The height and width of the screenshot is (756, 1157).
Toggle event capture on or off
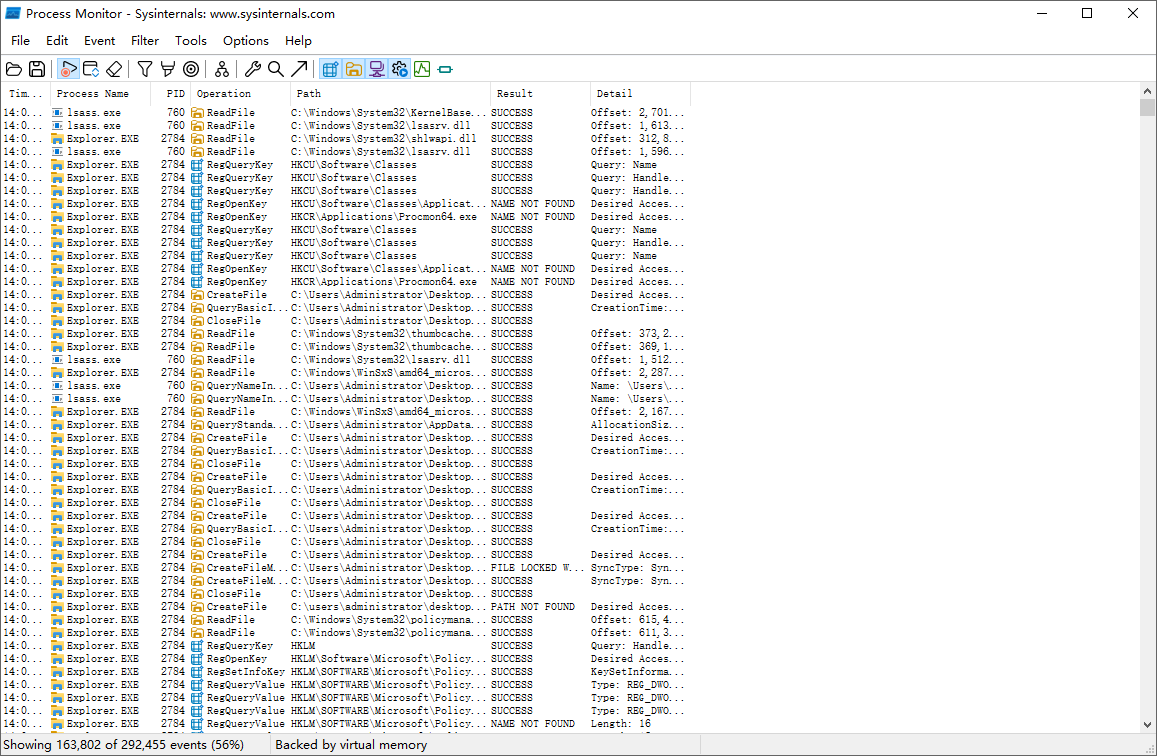(x=68, y=69)
